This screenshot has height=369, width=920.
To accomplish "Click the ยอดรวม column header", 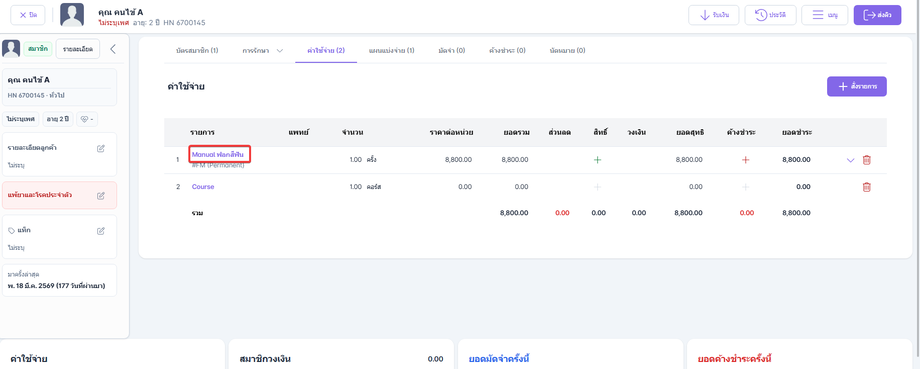I will pyautogui.click(x=516, y=133).
